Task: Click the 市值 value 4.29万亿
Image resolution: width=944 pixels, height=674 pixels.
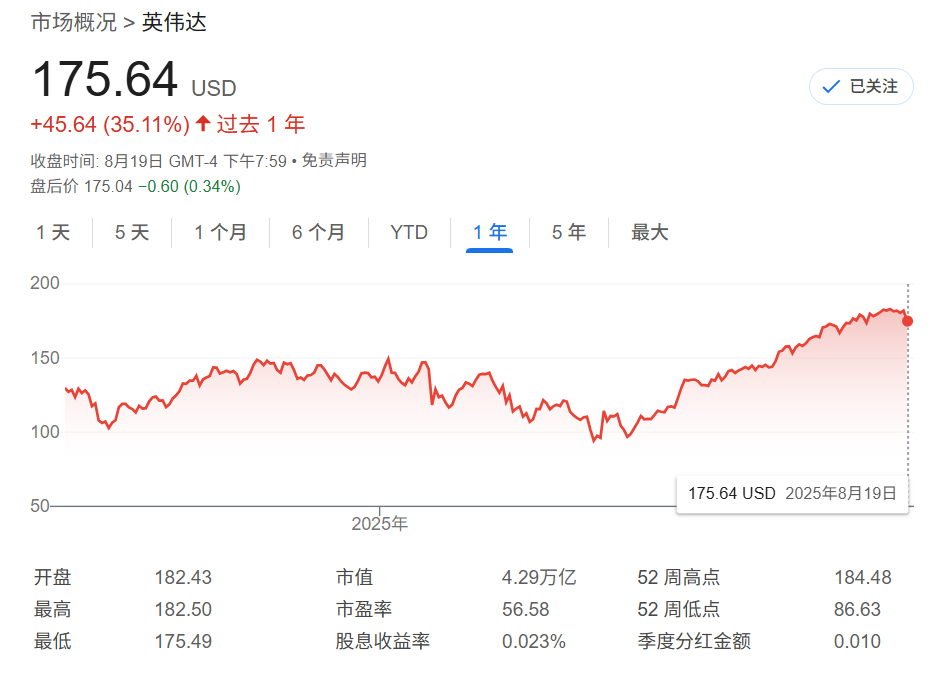Action: (x=539, y=578)
